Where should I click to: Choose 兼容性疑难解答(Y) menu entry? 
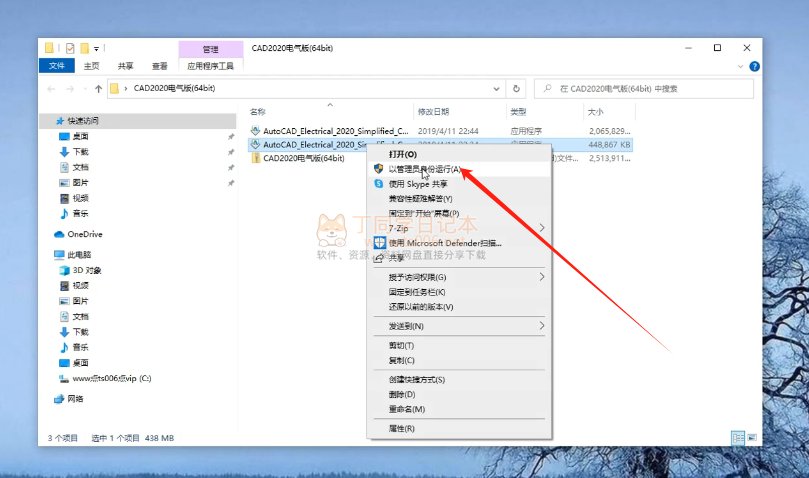(x=459, y=199)
